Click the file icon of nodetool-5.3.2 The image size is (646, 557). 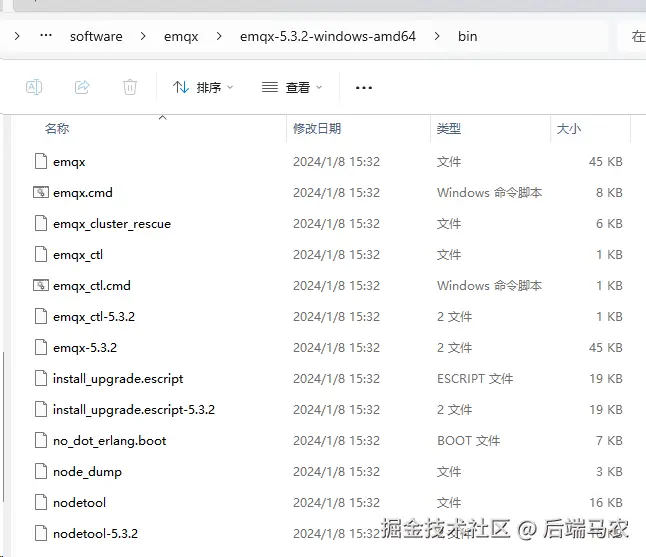(x=41, y=533)
